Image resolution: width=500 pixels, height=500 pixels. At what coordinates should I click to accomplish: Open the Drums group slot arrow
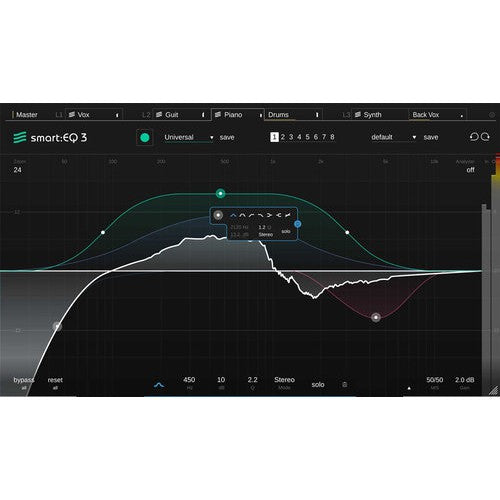tap(317, 115)
